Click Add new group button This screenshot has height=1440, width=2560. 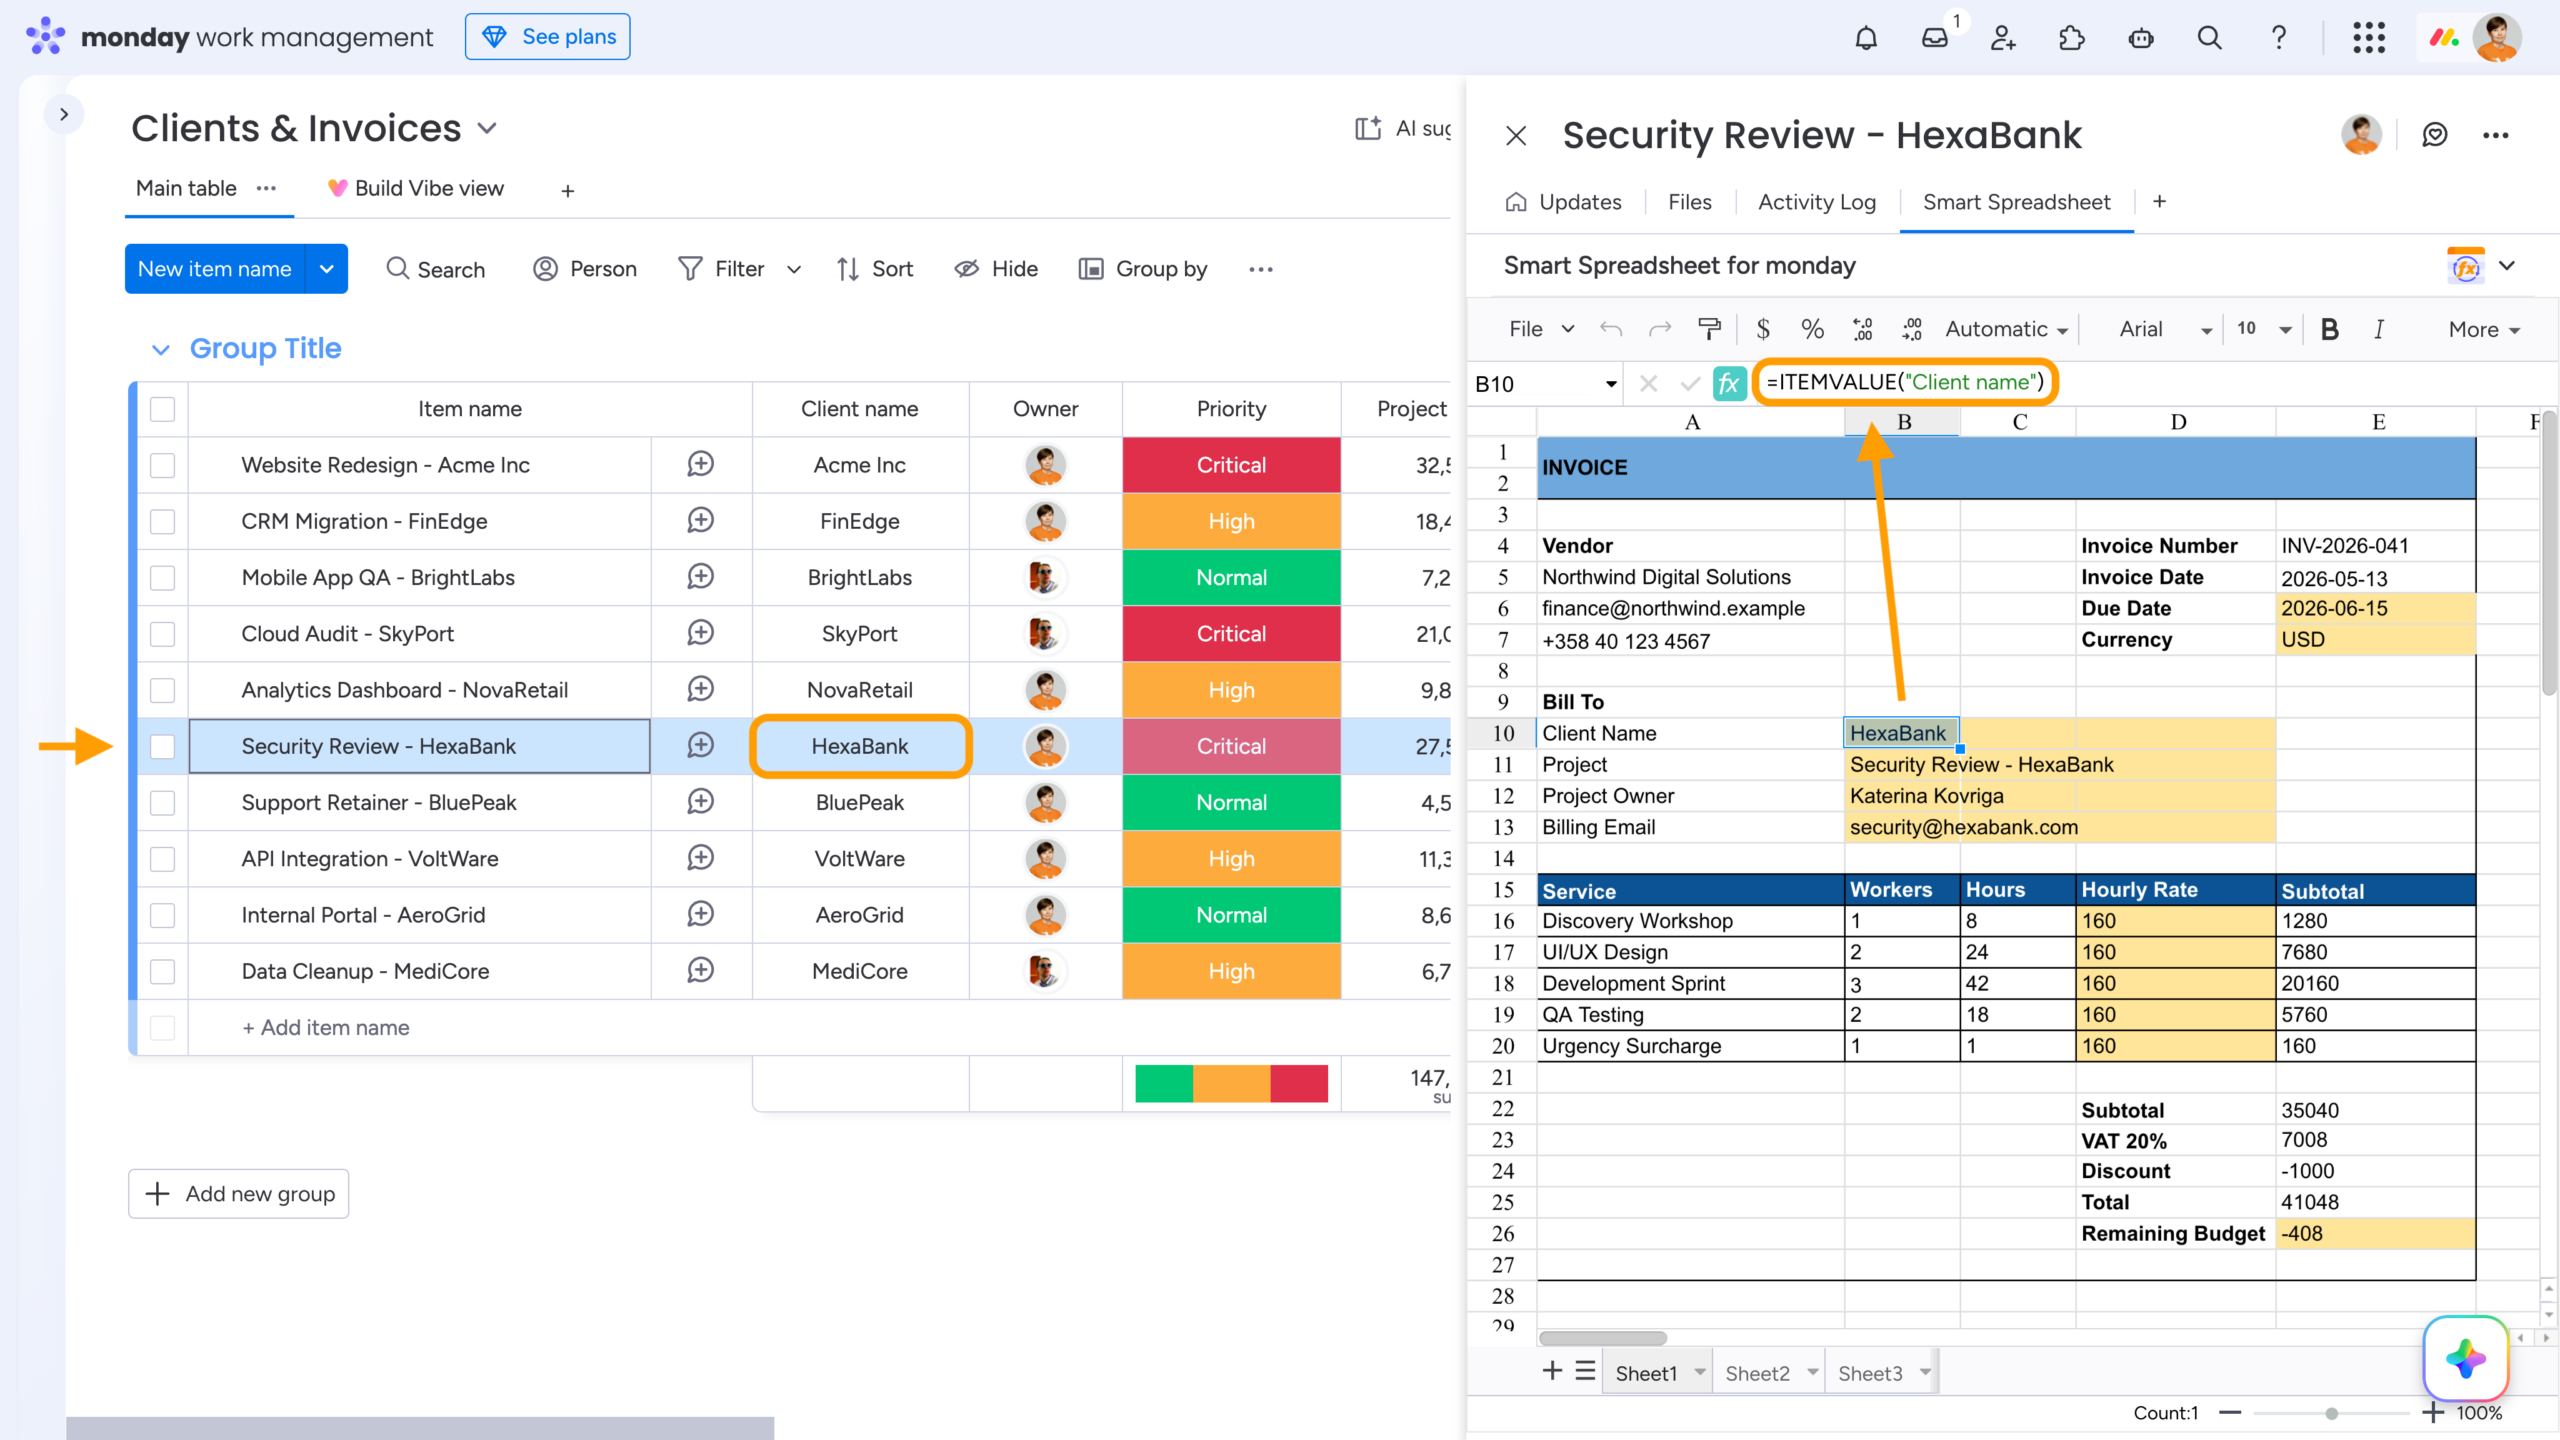tap(239, 1194)
